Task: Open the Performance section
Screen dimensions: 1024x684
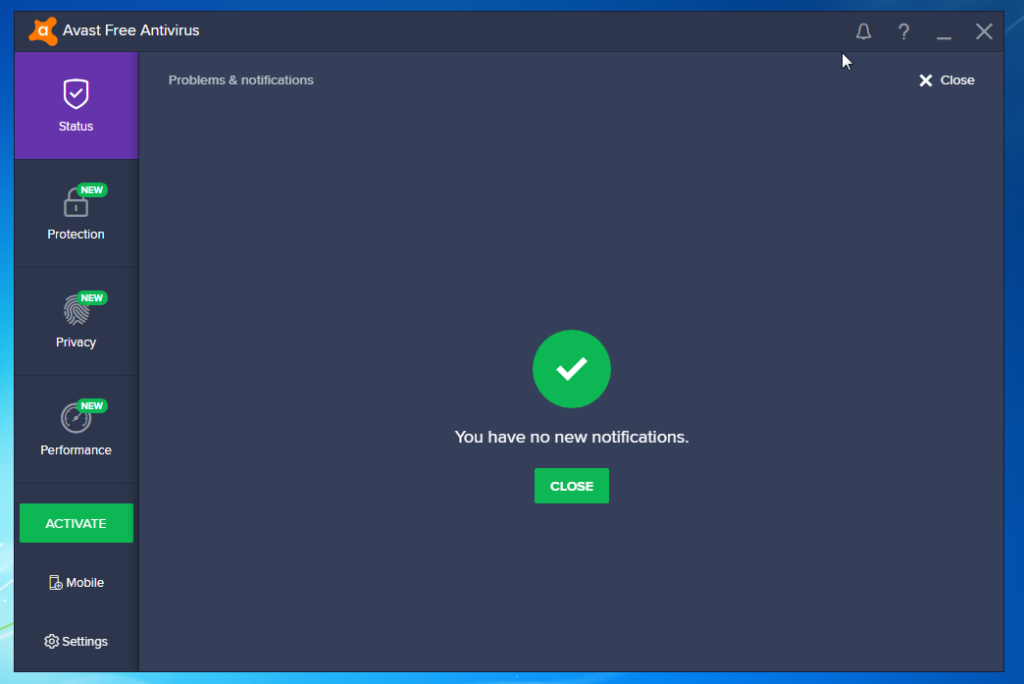Action: coord(76,429)
